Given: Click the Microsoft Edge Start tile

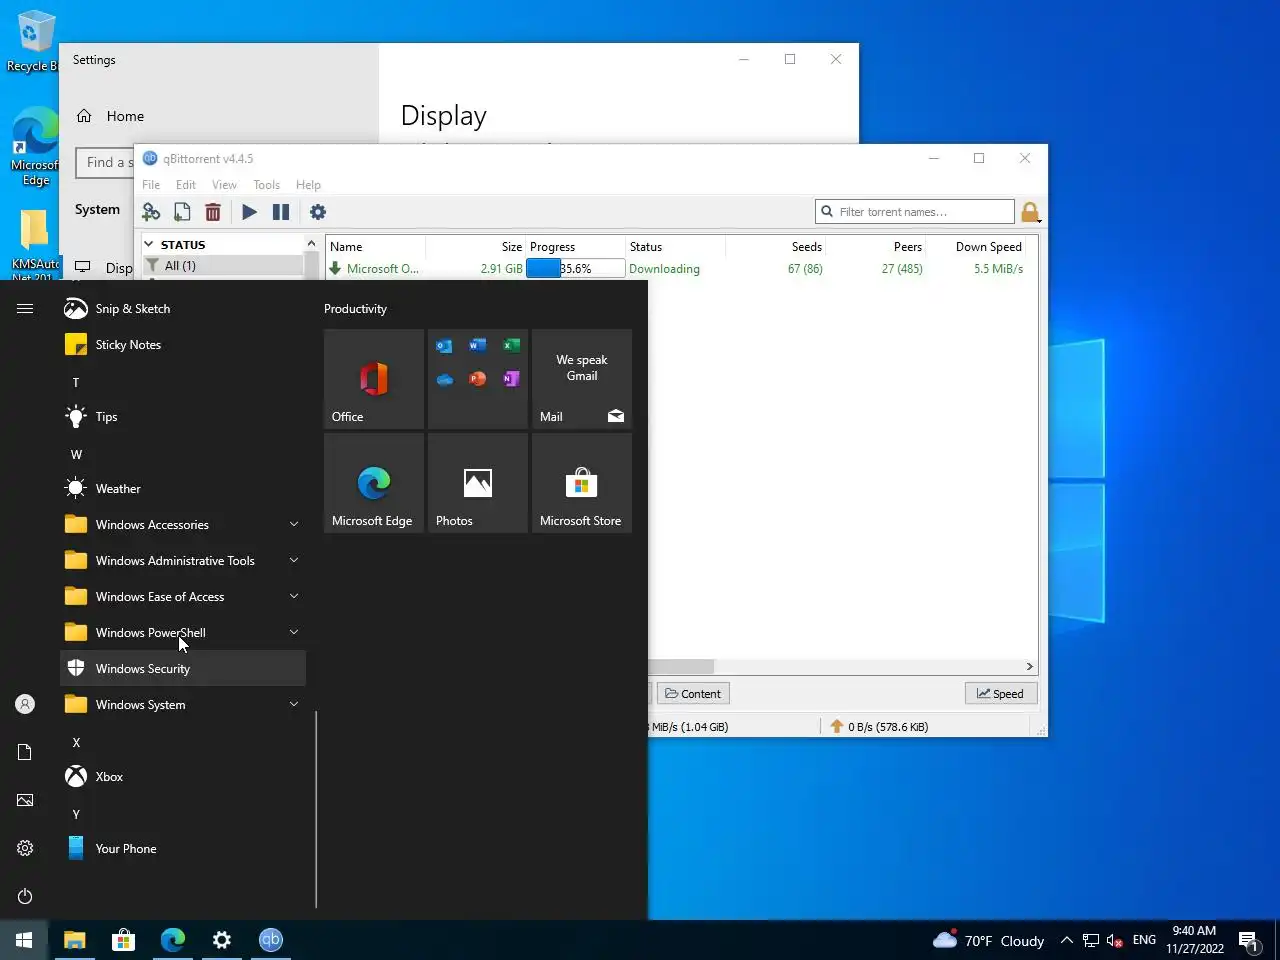Looking at the screenshot, I should (374, 483).
